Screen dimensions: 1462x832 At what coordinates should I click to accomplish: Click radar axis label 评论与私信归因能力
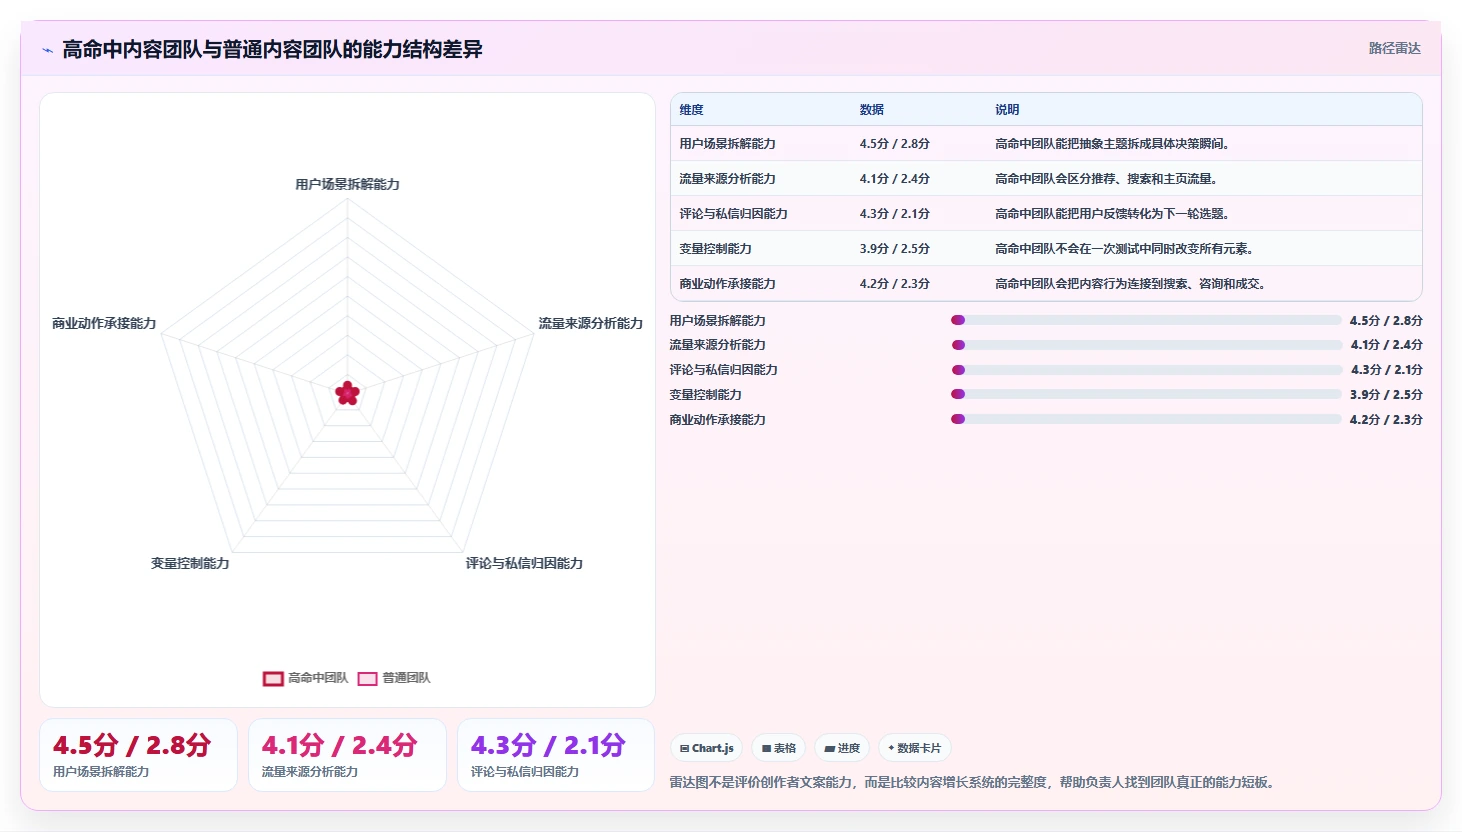point(524,563)
